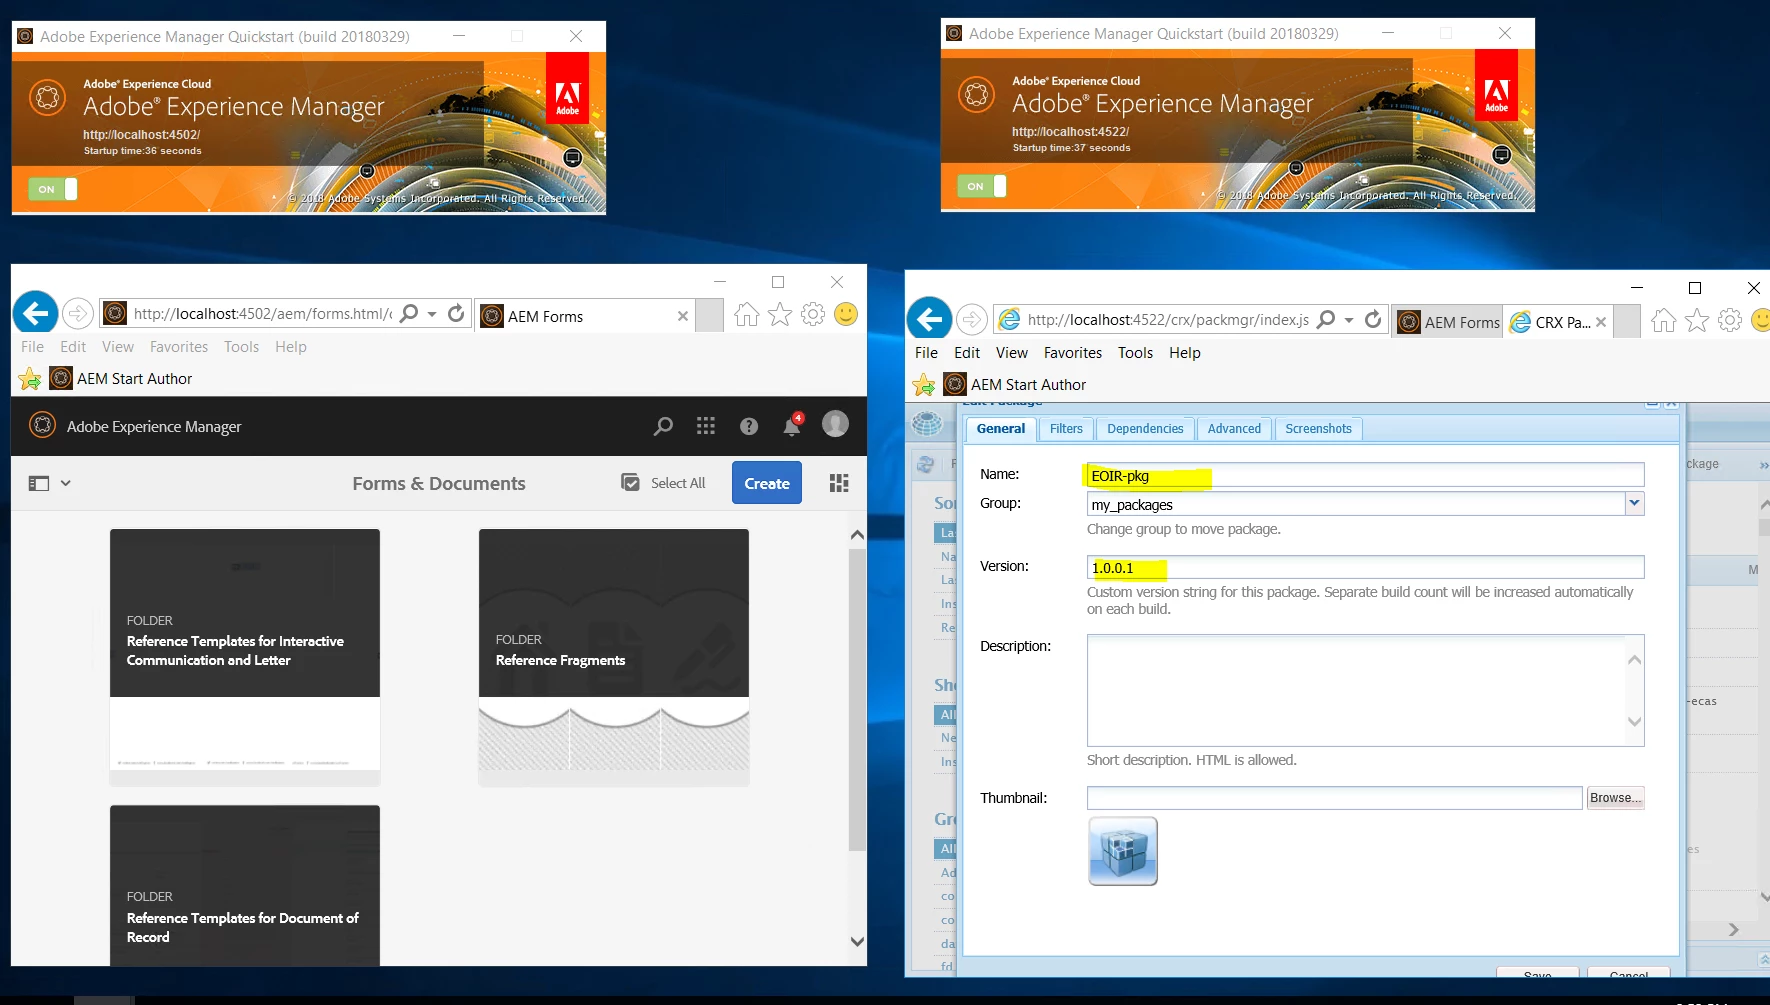This screenshot has width=1770, height=1005.
Task: Click smiley feedback icon in left browser
Action: point(846,315)
